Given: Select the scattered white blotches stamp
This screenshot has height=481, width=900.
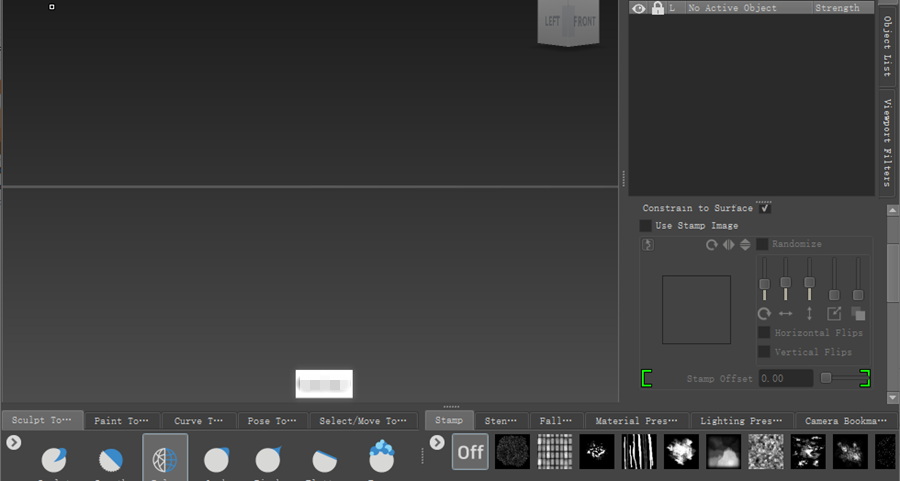Looking at the screenshot, I should click(808, 452).
